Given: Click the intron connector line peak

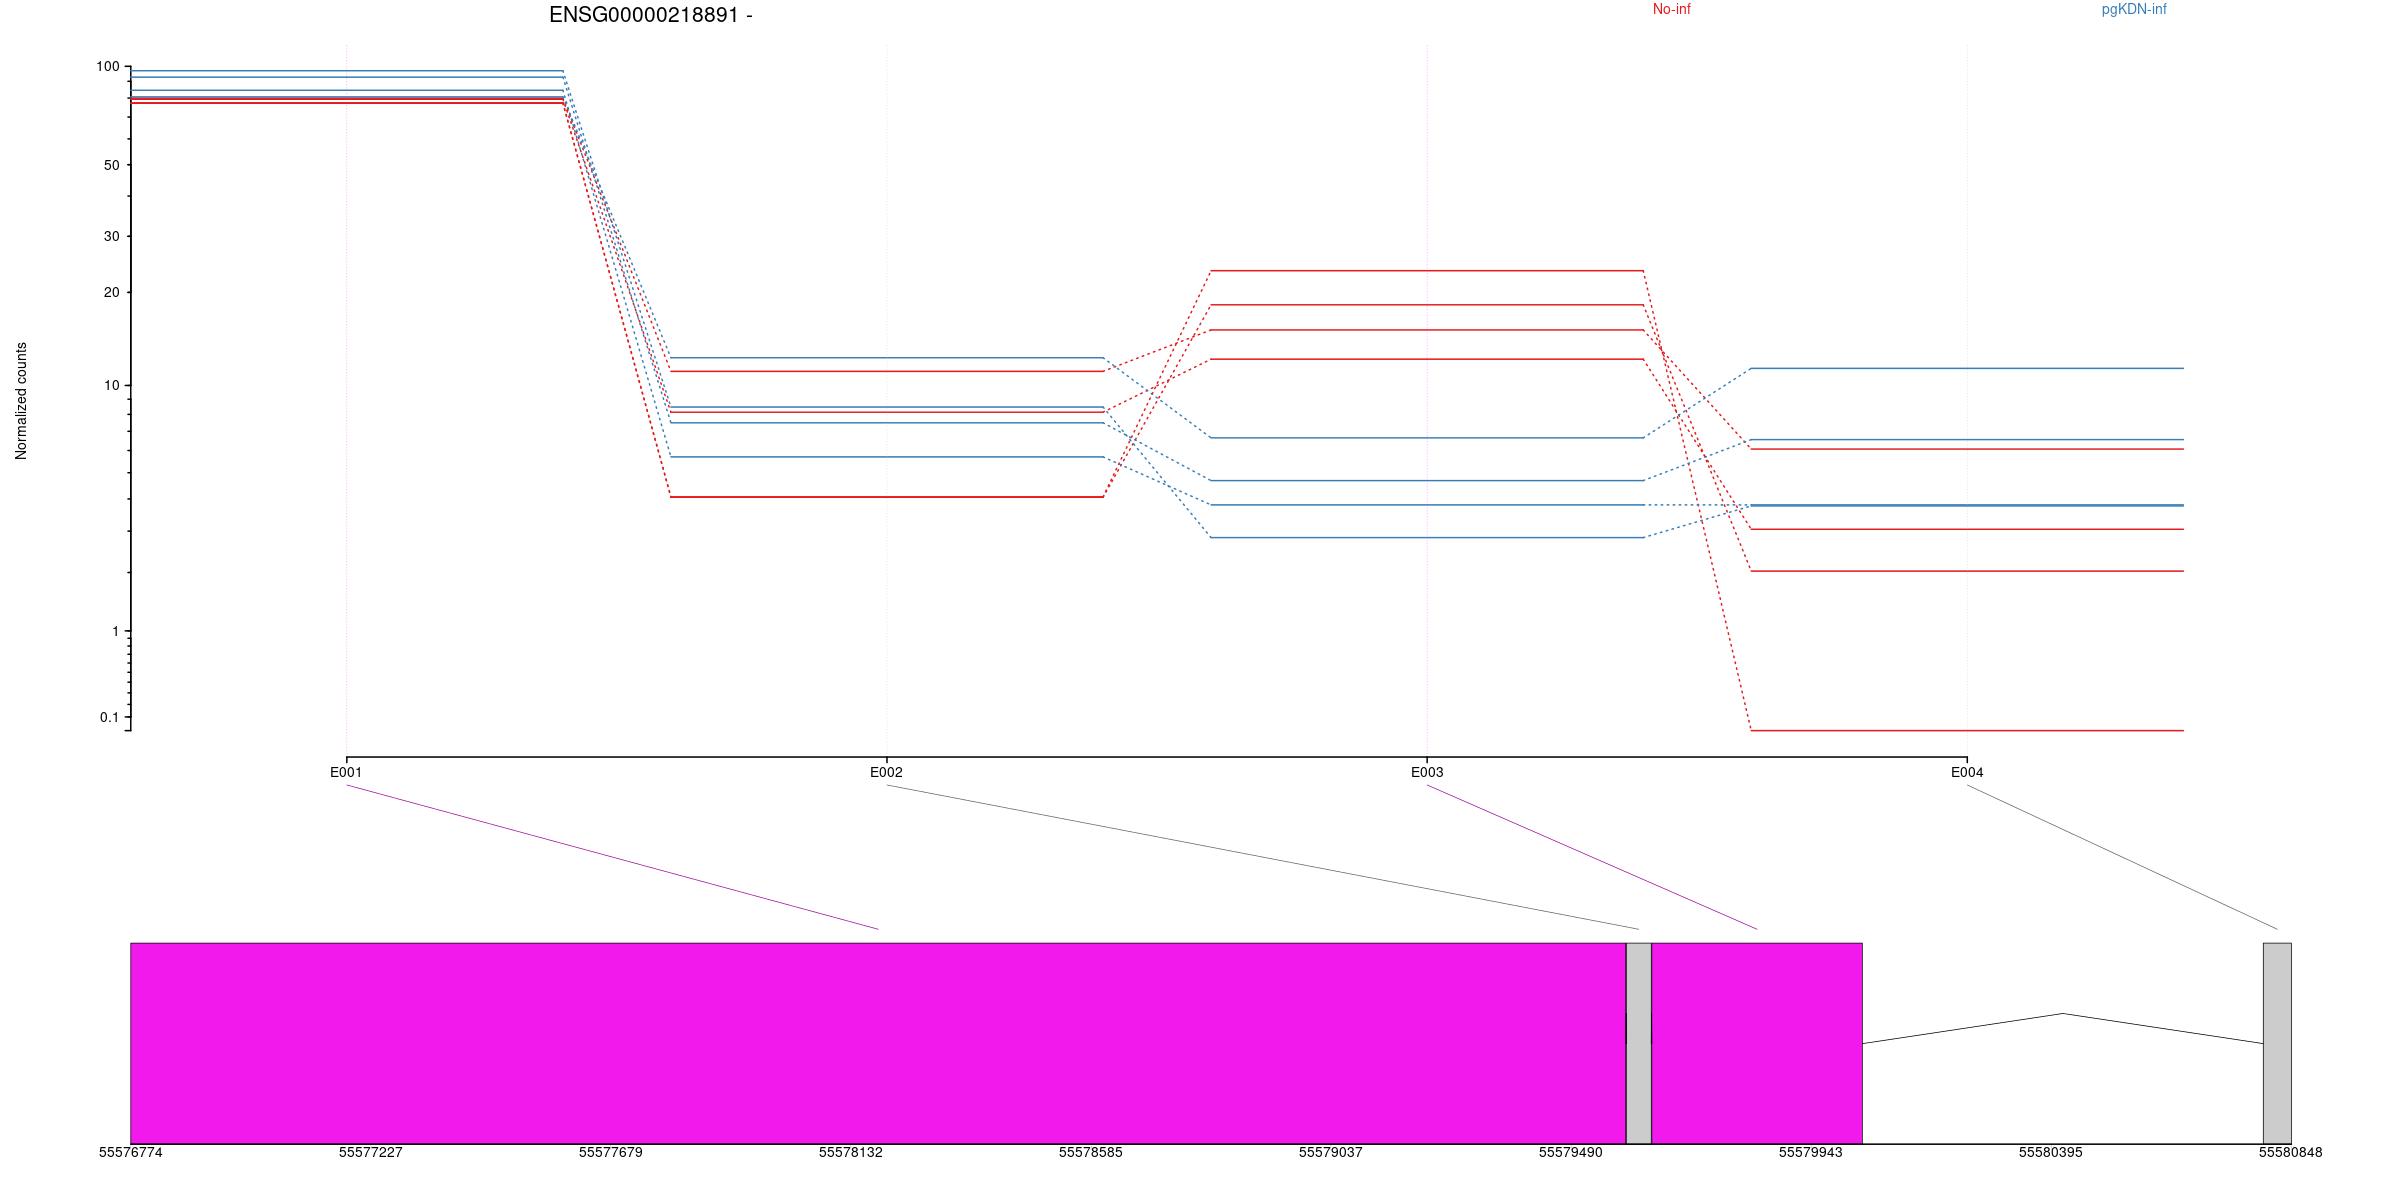Looking at the screenshot, I should (x=2062, y=1014).
